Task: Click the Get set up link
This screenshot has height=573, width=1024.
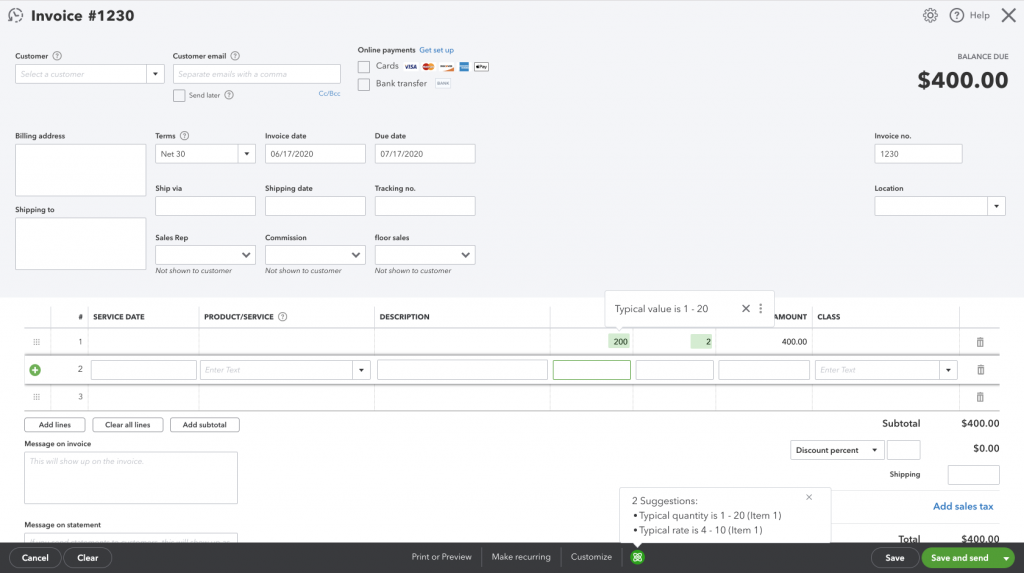Action: click(436, 50)
